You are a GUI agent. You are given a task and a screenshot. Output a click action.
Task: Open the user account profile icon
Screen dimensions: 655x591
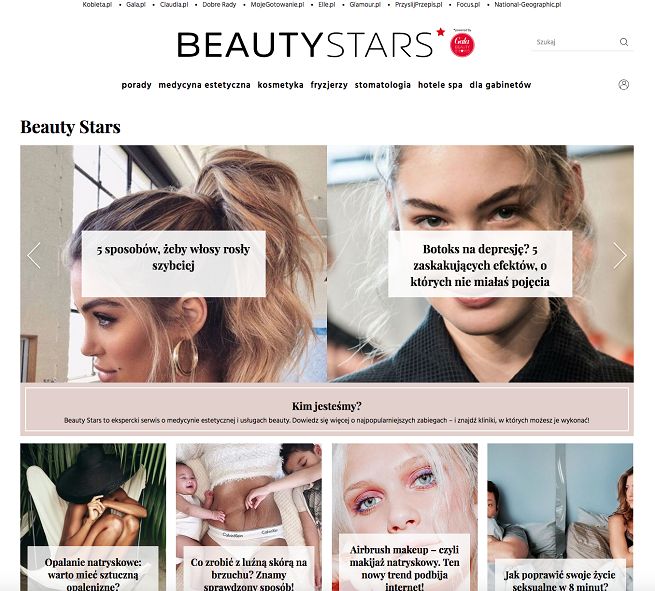tap(623, 85)
